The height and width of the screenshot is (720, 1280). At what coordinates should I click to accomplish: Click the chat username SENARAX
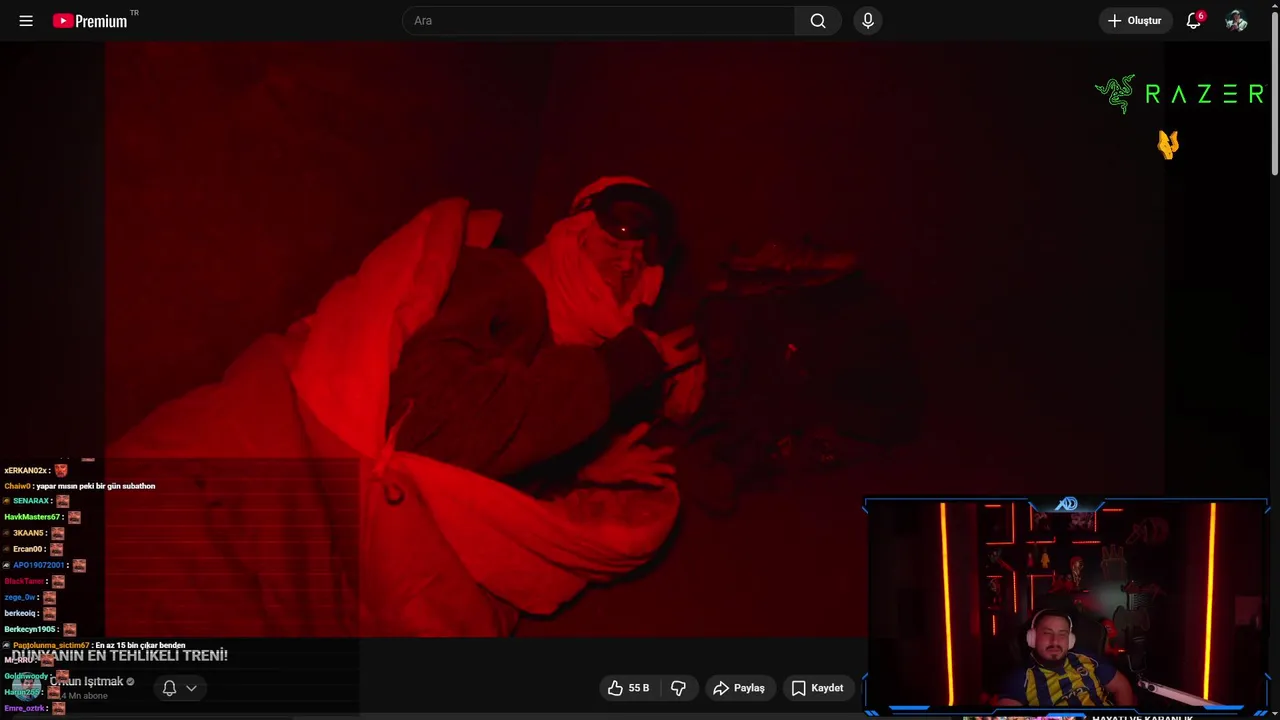(31, 501)
